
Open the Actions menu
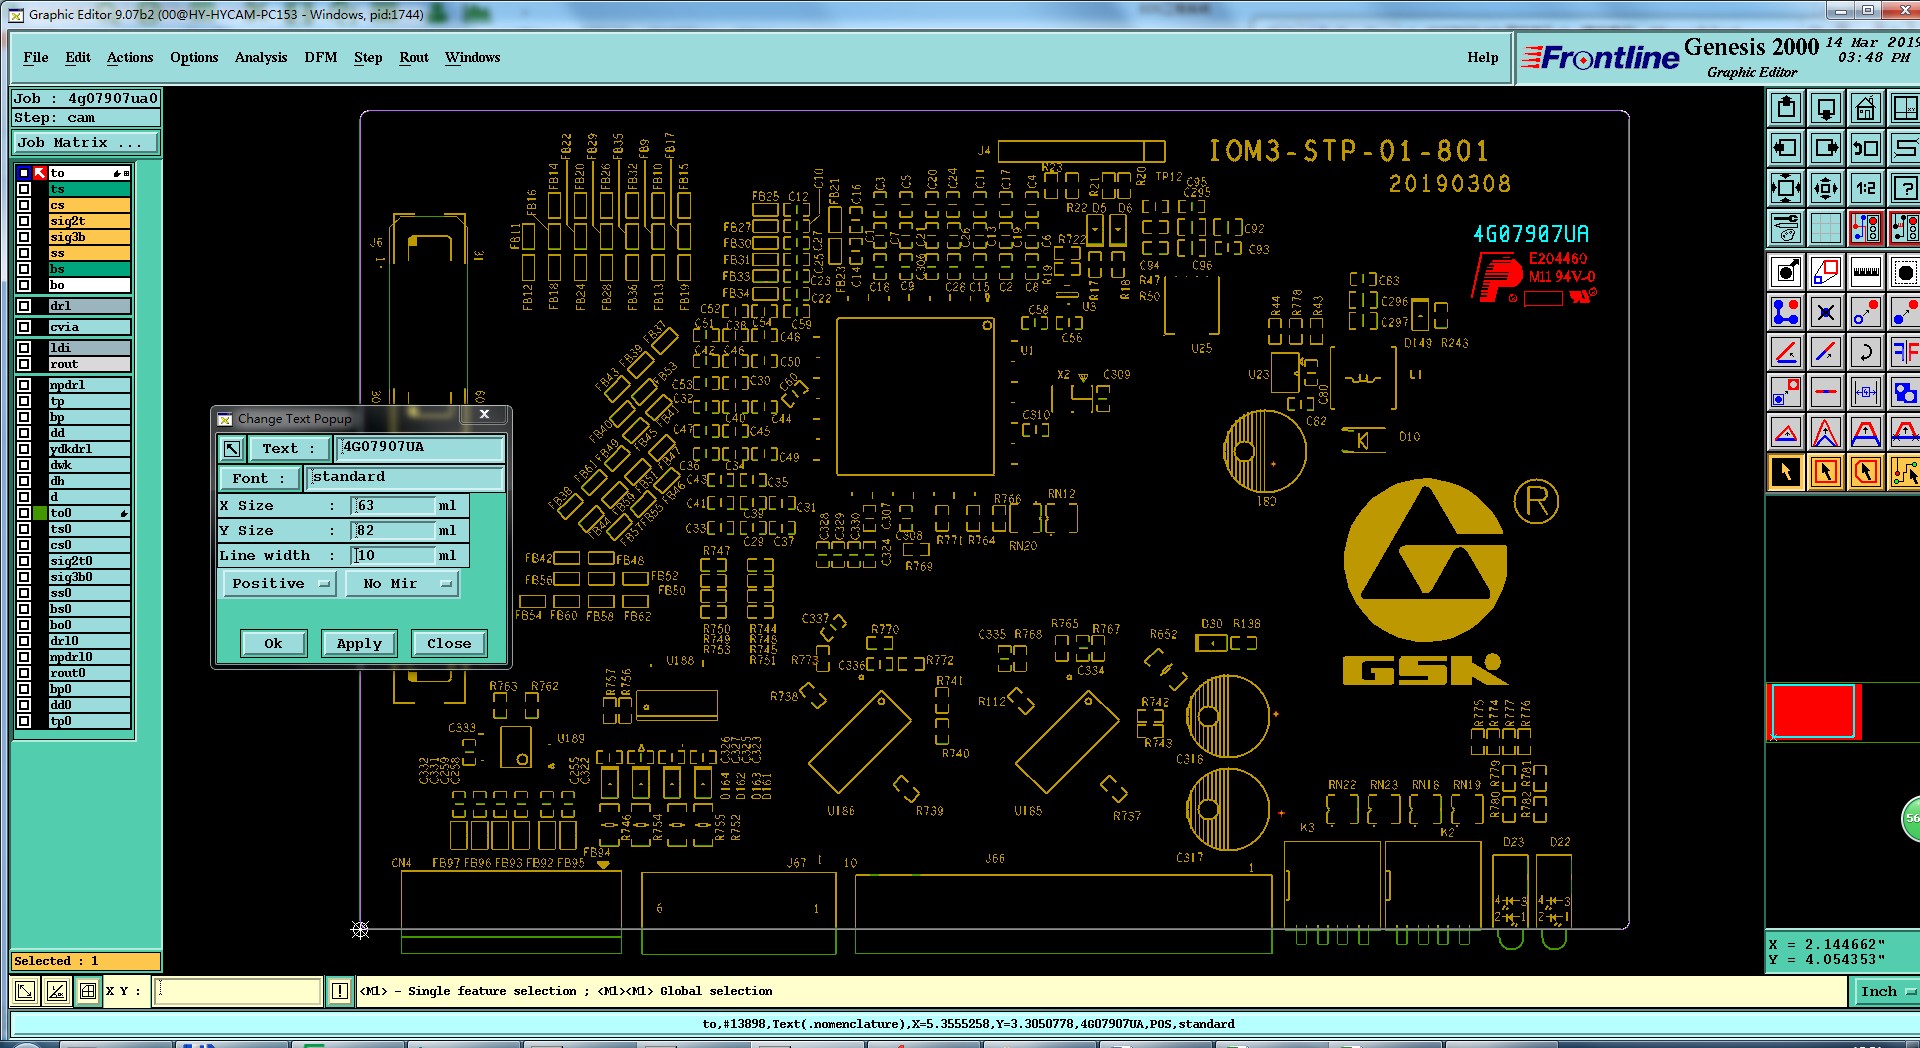click(130, 57)
